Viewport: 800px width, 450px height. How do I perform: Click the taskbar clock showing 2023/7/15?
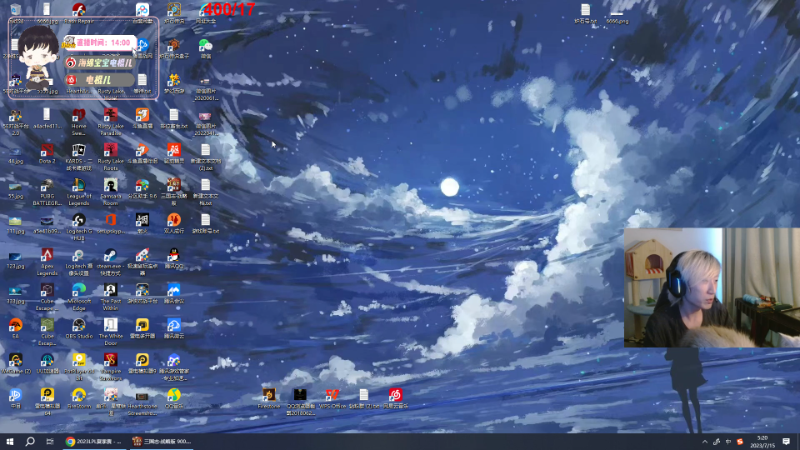[x=763, y=442]
